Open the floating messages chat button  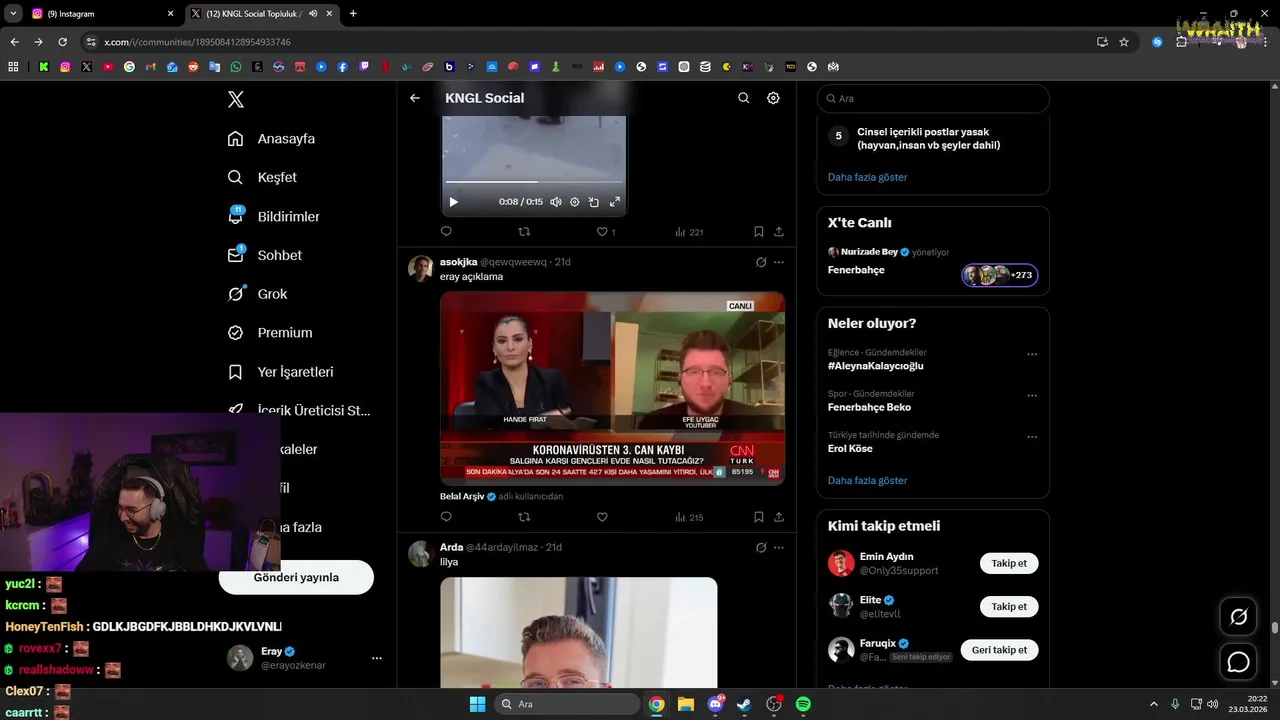point(1238,662)
